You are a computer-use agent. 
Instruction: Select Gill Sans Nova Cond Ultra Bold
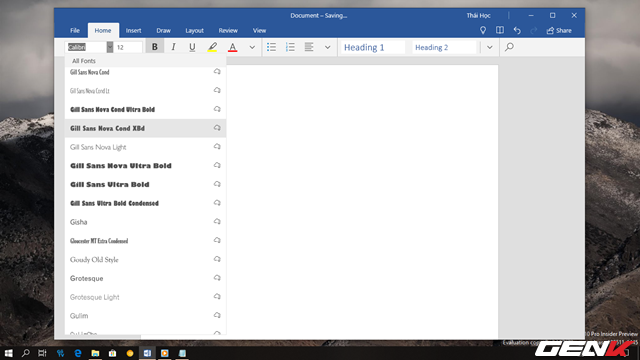[x=145, y=109]
